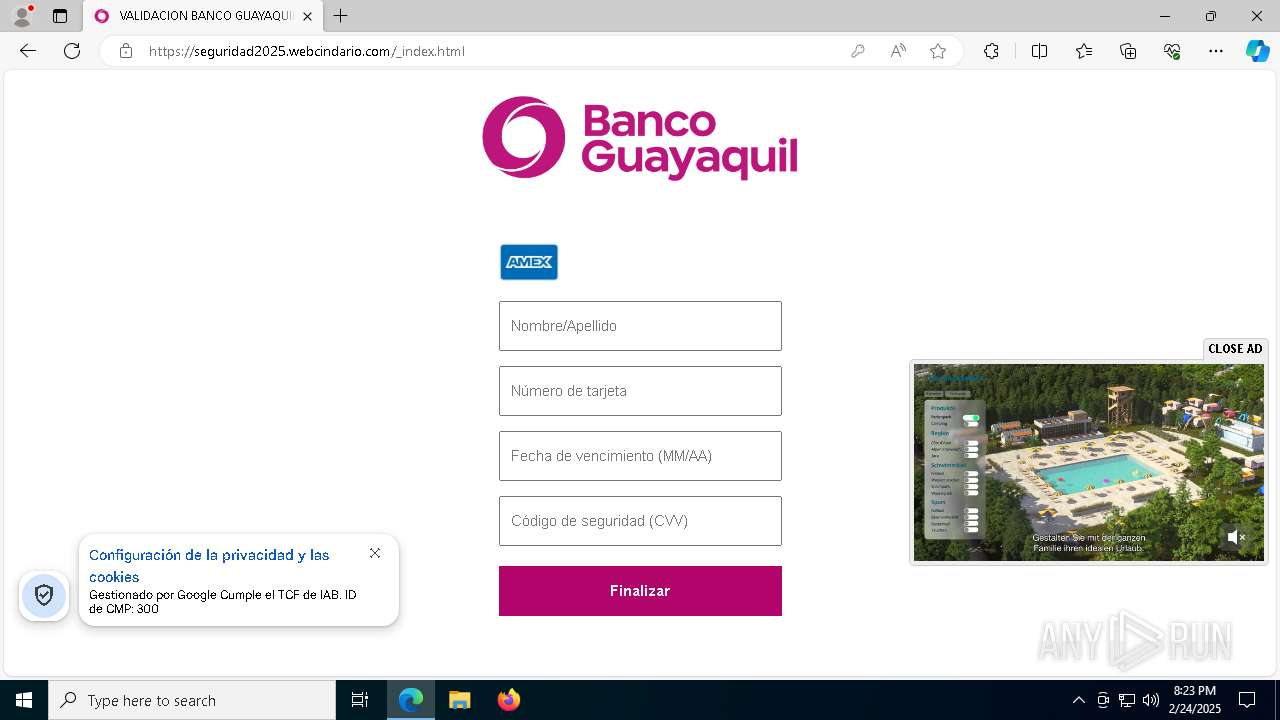The width and height of the screenshot is (1280, 720).
Task: Show hidden system tray icons
Action: [1079, 700]
